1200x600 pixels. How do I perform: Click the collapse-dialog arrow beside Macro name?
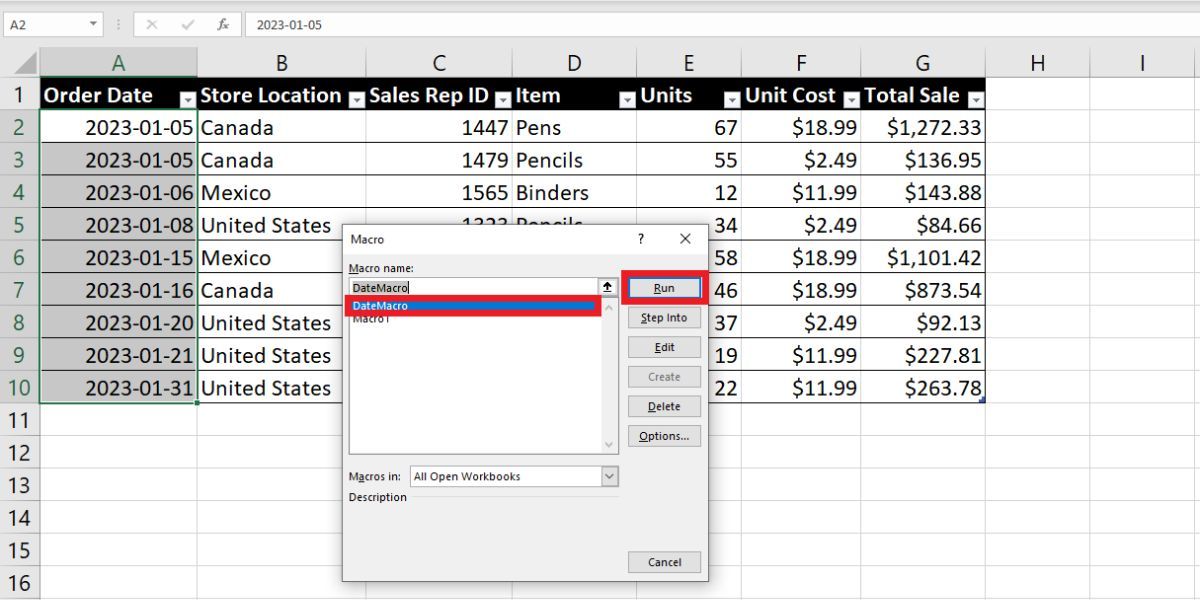(x=608, y=287)
